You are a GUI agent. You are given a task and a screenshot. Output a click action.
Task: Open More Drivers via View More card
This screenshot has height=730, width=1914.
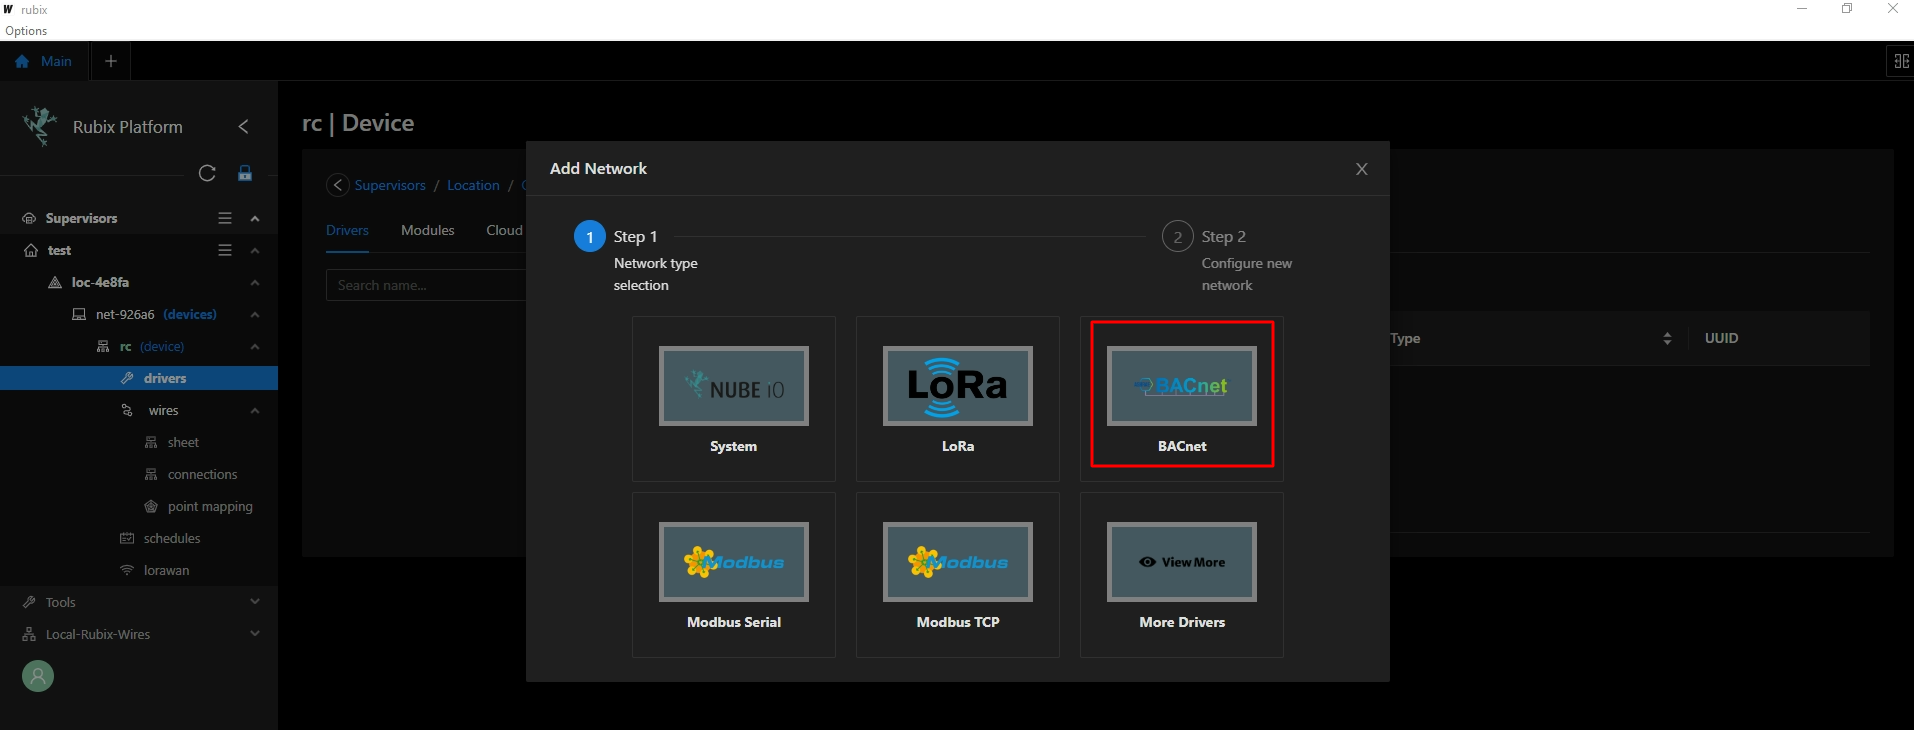1181,575
